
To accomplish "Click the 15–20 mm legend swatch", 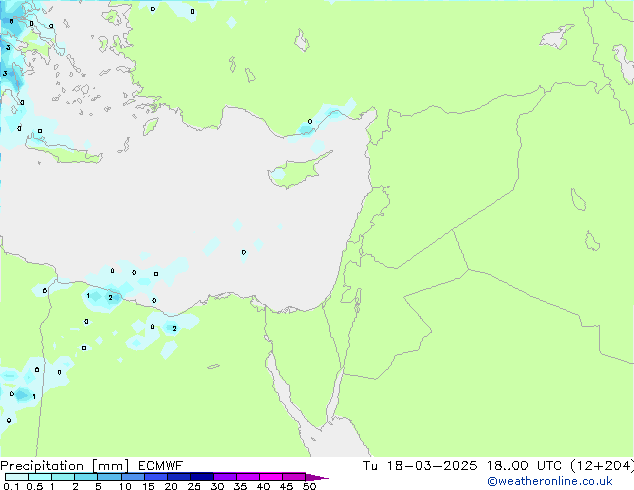I will pos(155,477).
